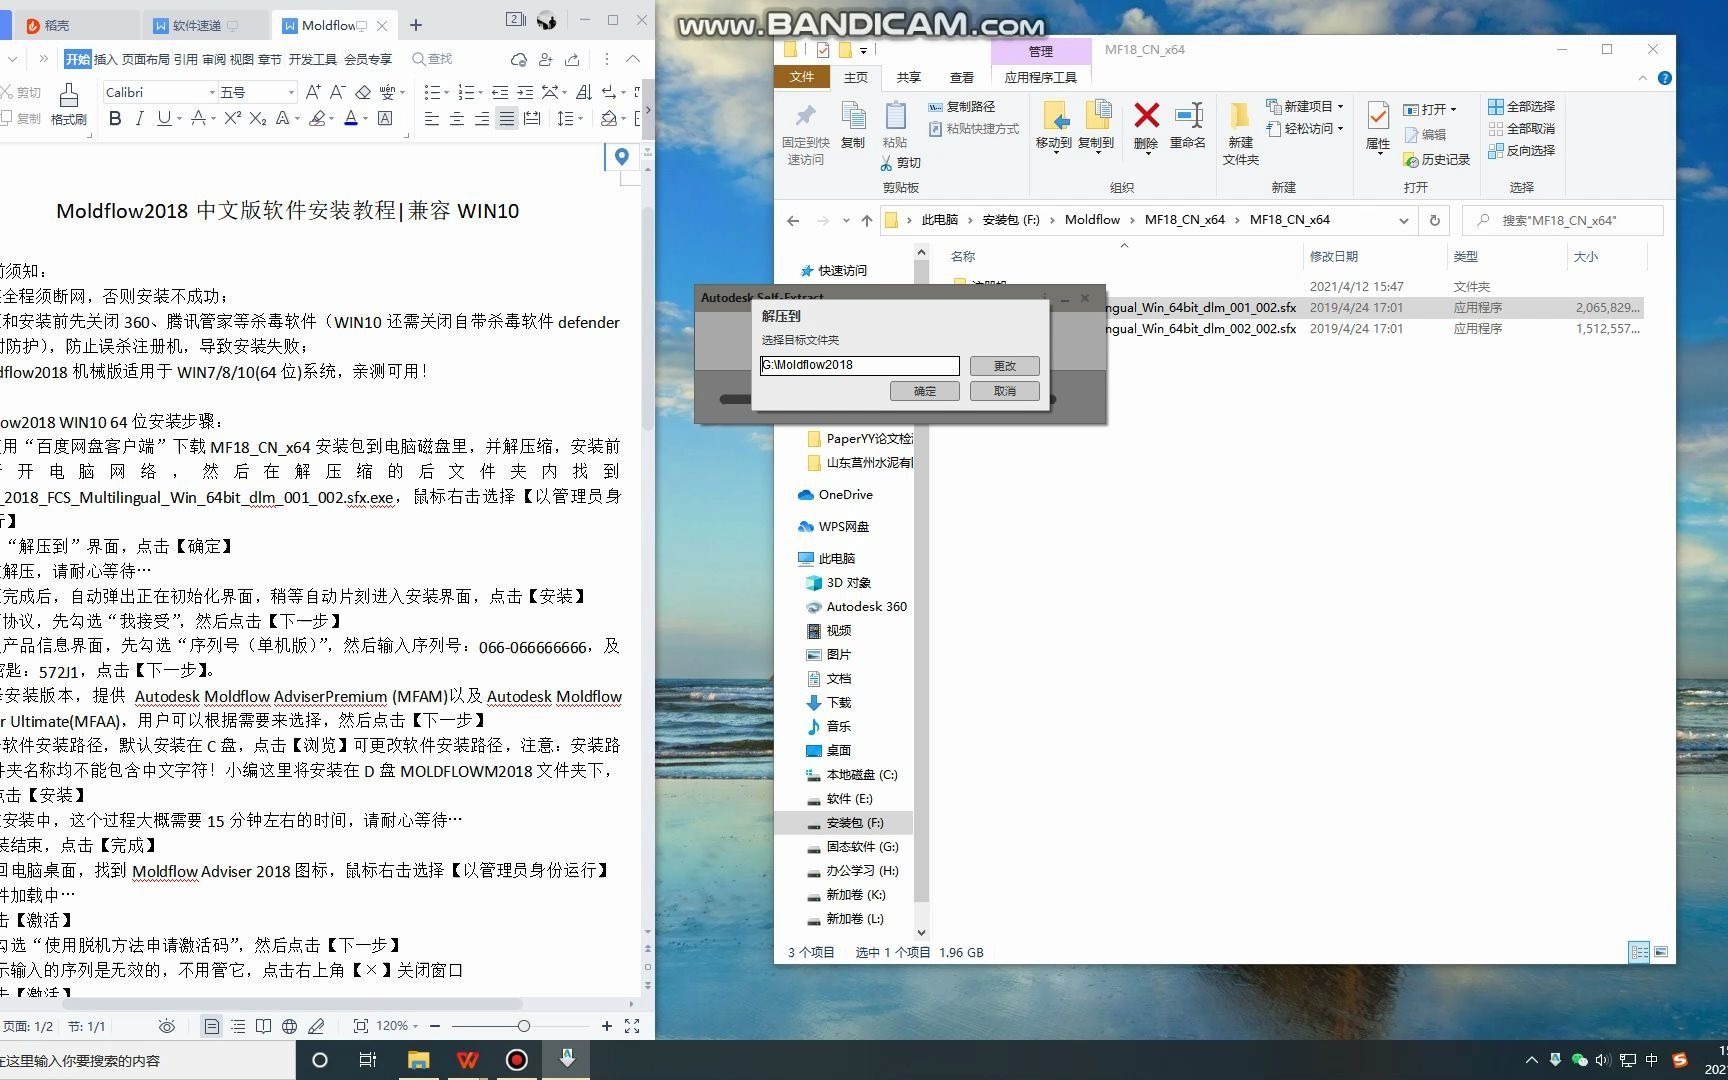Center-align text in WPS
1728x1080 pixels.
[x=457, y=119]
